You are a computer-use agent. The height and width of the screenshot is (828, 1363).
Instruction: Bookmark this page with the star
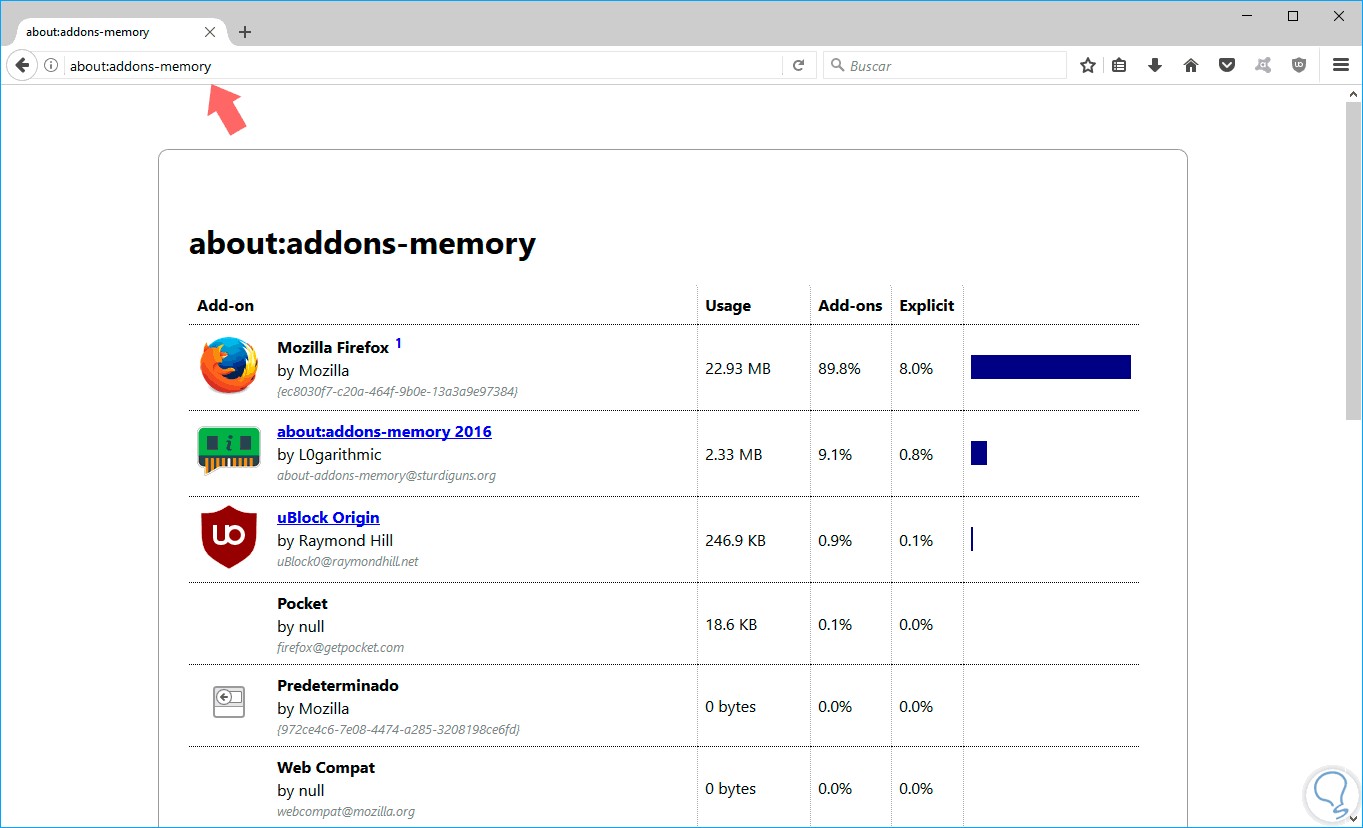tap(1088, 66)
